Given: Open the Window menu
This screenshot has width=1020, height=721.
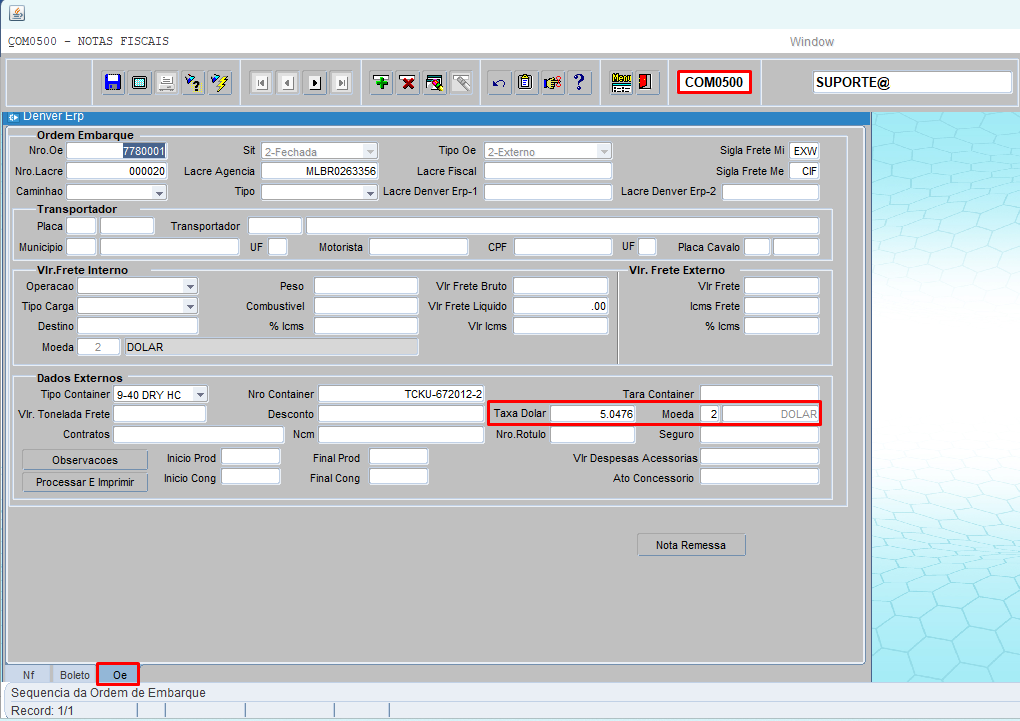Looking at the screenshot, I should point(811,42).
